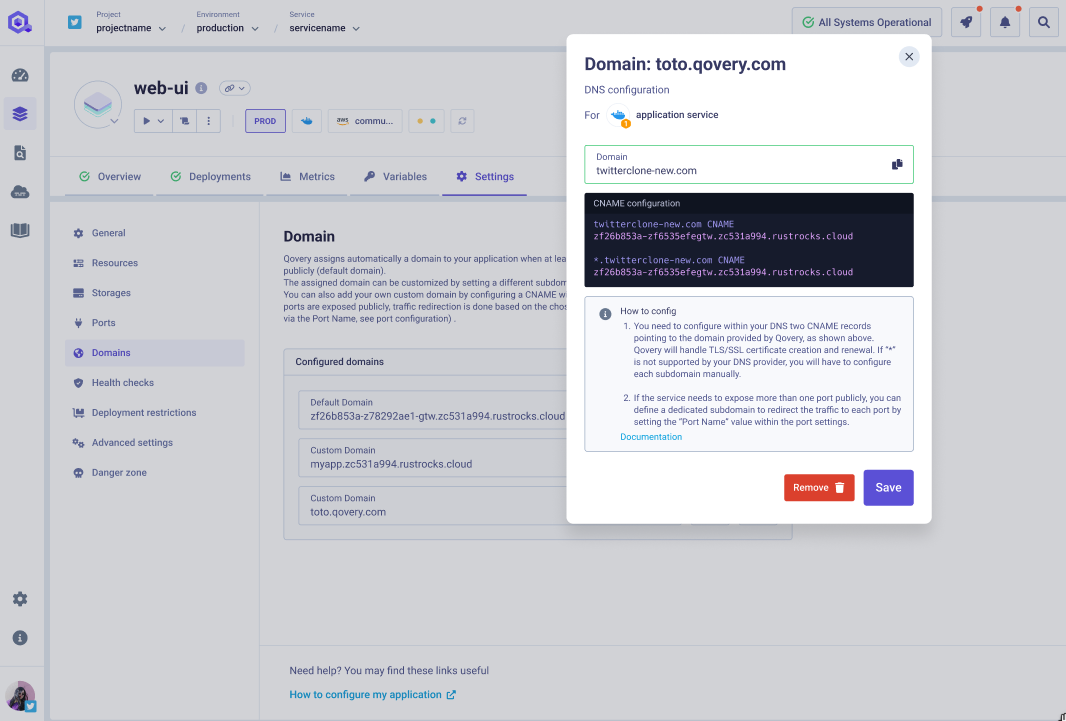Click the logs icon beside the play button

point(184,121)
